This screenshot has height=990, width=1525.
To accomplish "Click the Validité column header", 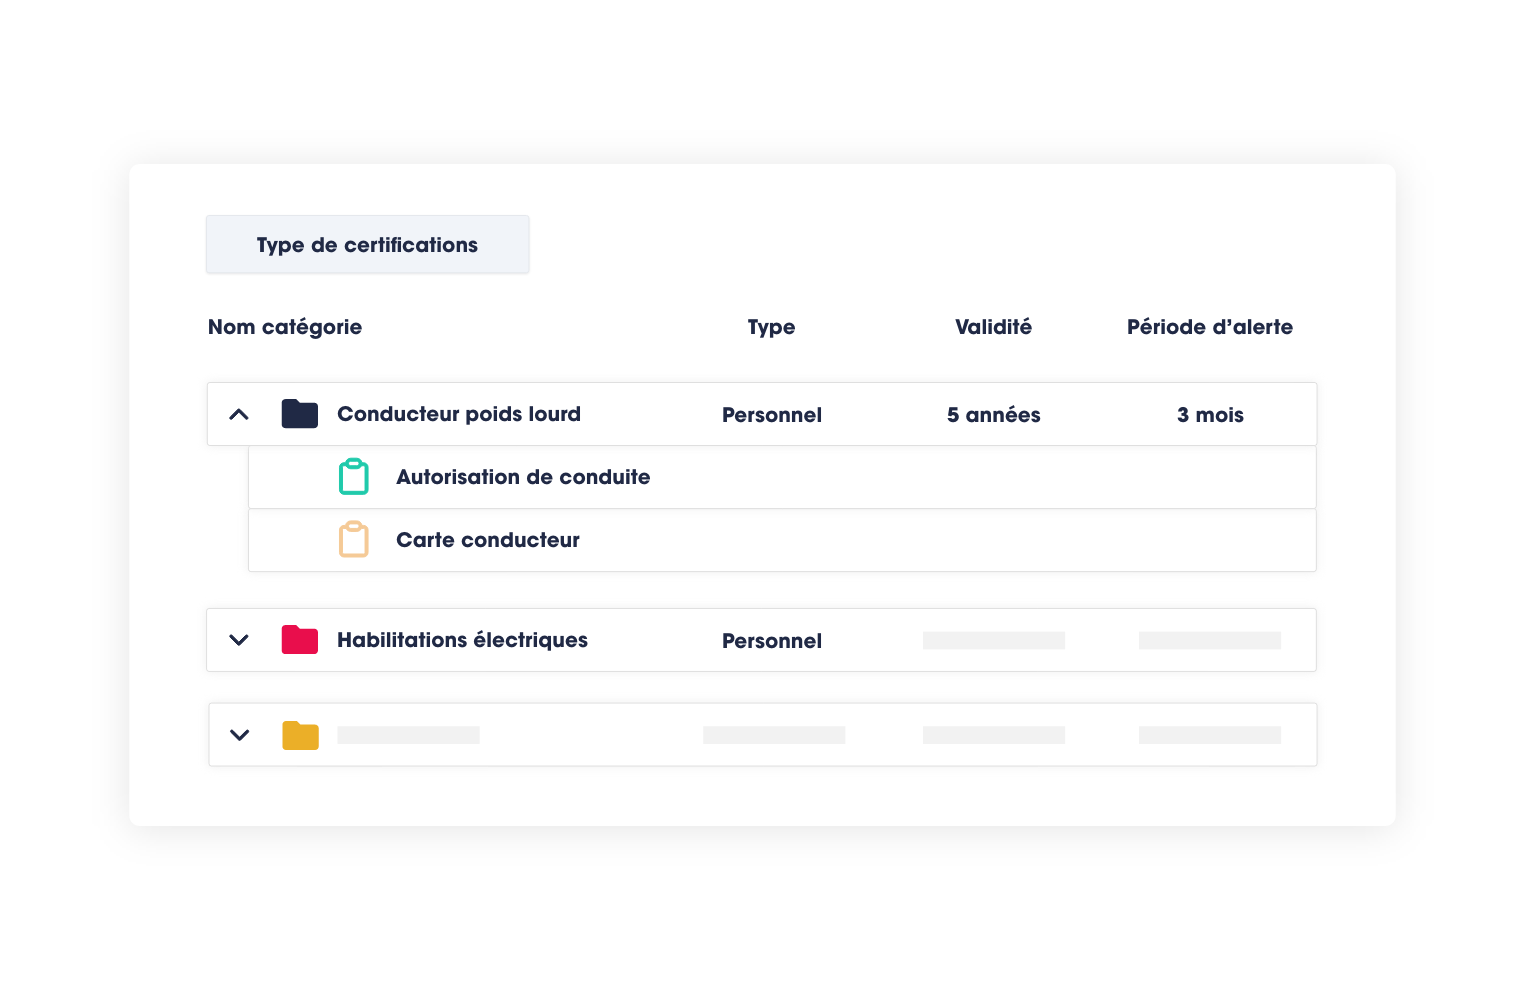I will [x=993, y=327].
